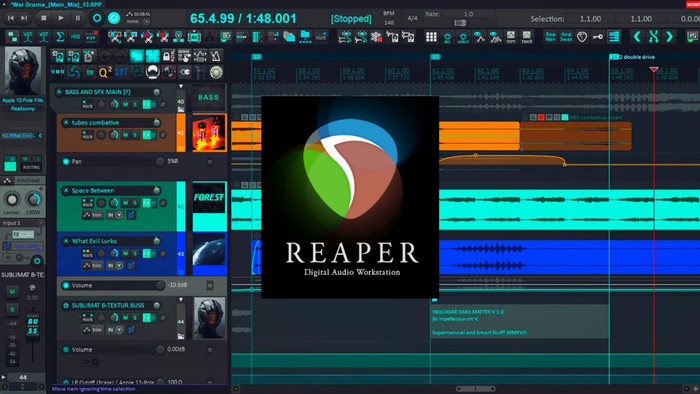Solo the BASS AND SFX MAIN track
700x394 pixels.
135,104
